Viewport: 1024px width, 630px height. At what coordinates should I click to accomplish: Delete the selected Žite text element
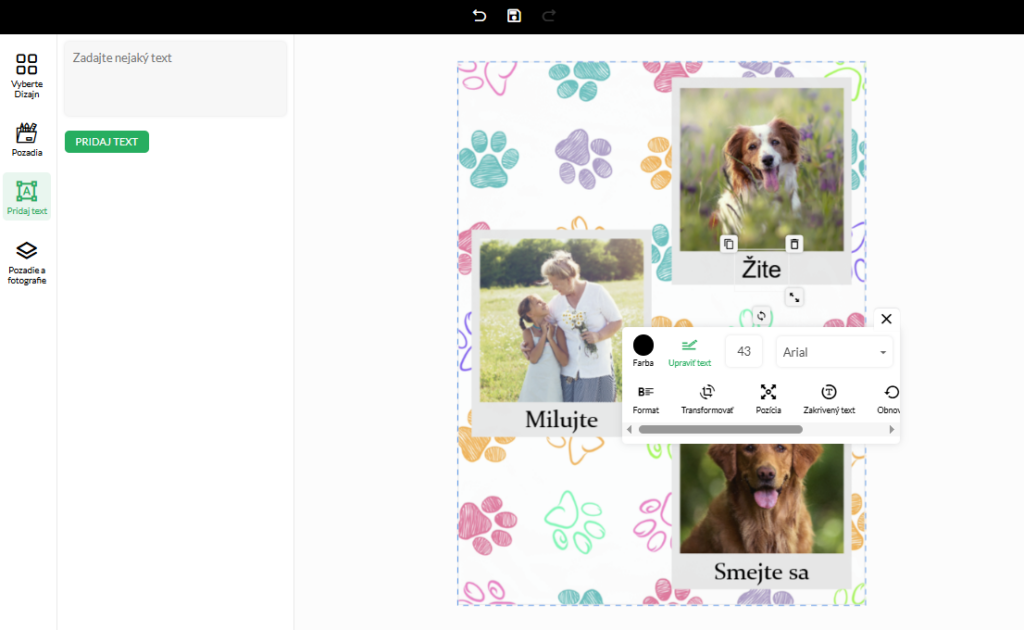coord(794,244)
